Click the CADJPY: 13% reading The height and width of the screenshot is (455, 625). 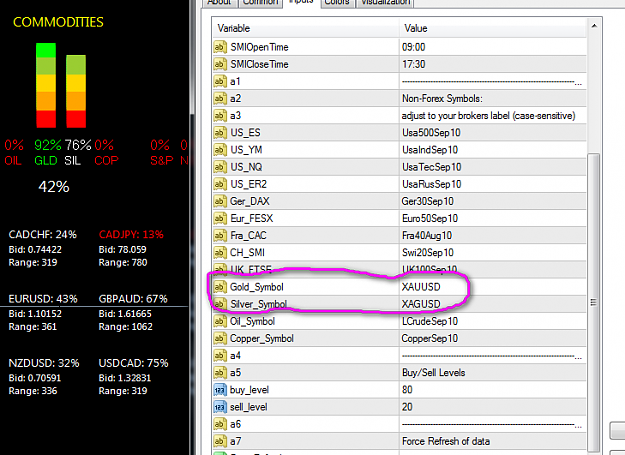131,234
